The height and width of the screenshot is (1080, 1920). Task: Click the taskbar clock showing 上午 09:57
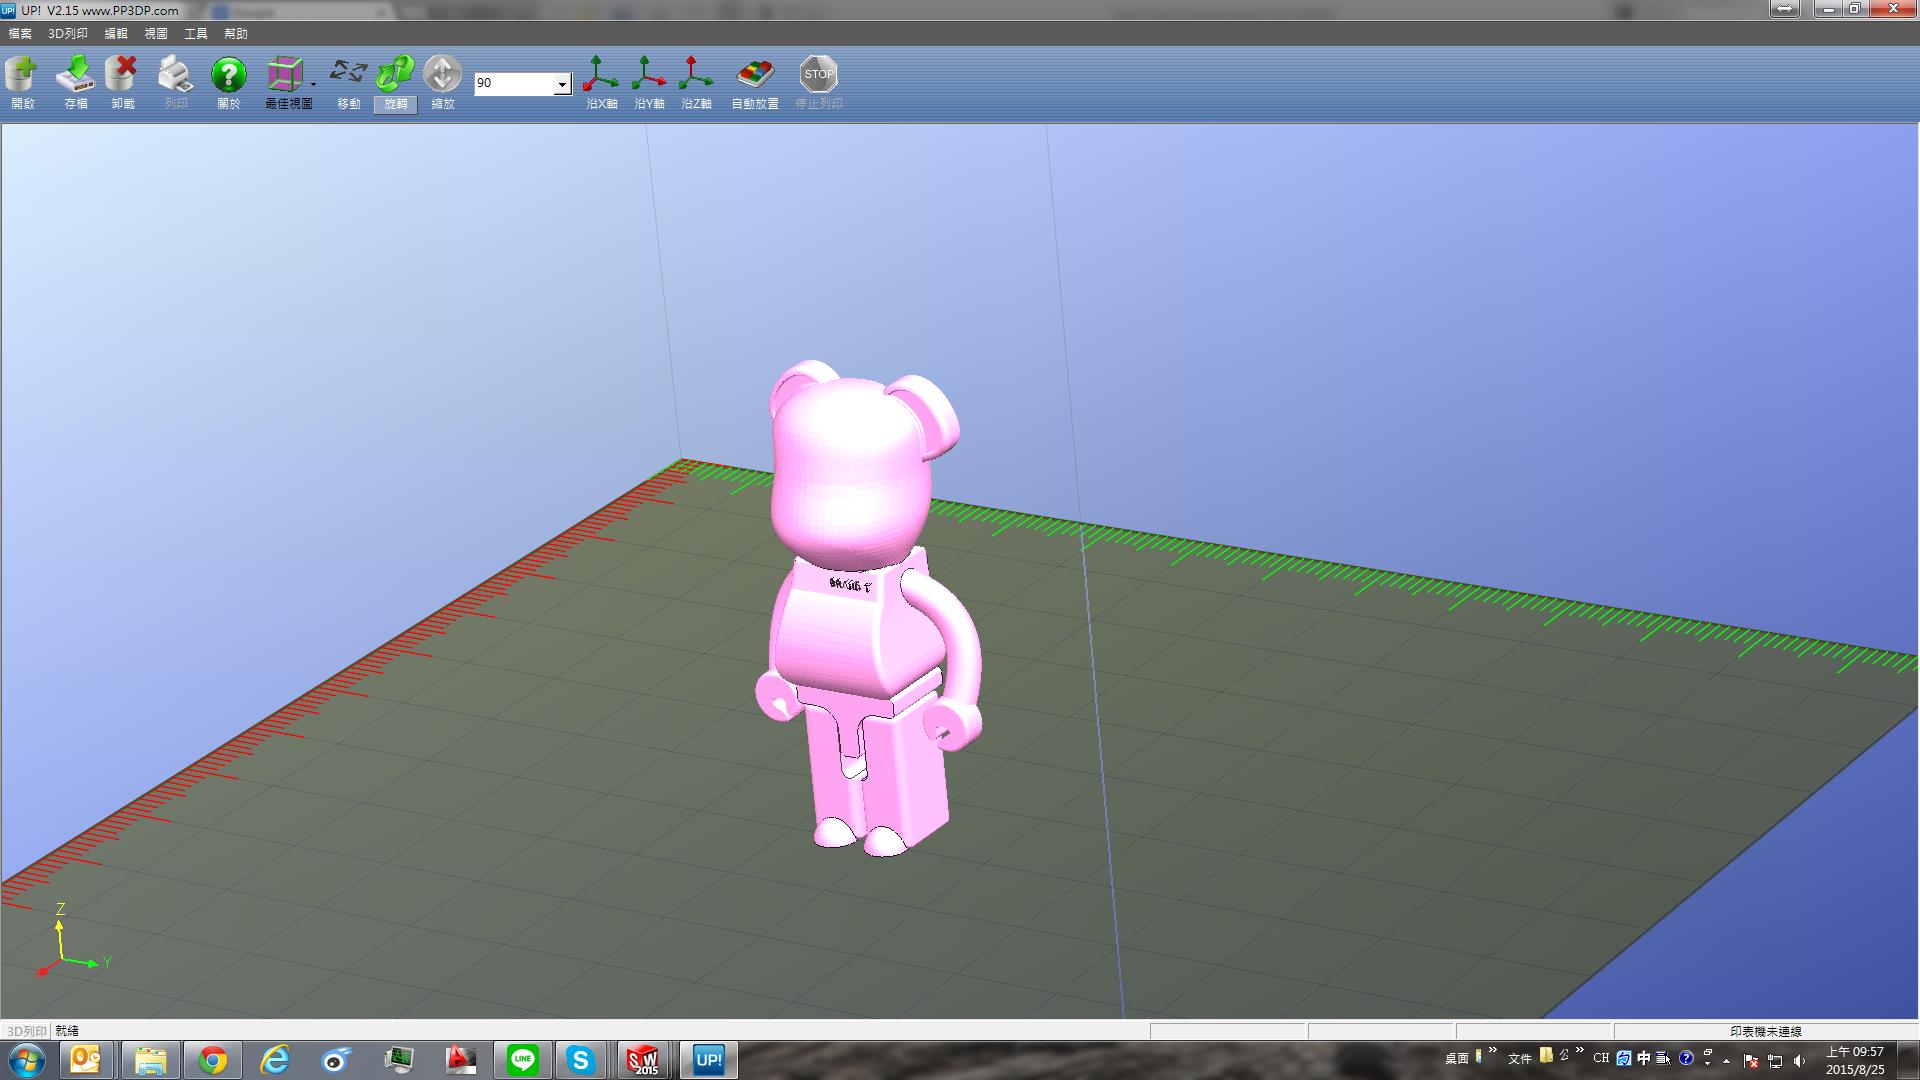click(1855, 1060)
